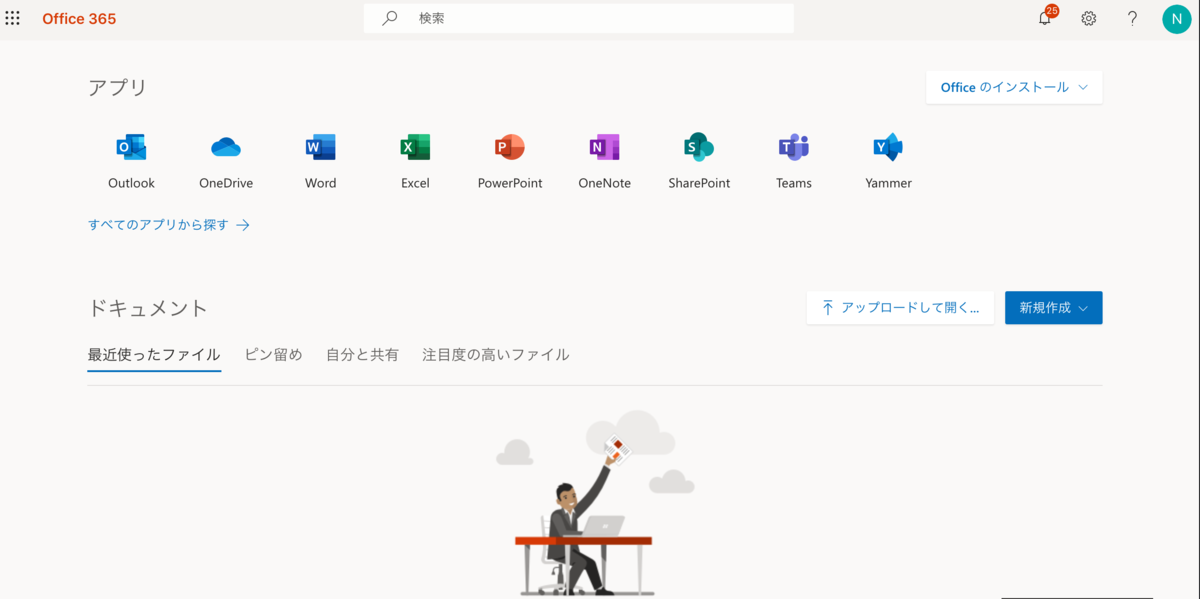This screenshot has width=1200, height=599.
Task: Launch the OneNote app icon
Action: [604, 147]
